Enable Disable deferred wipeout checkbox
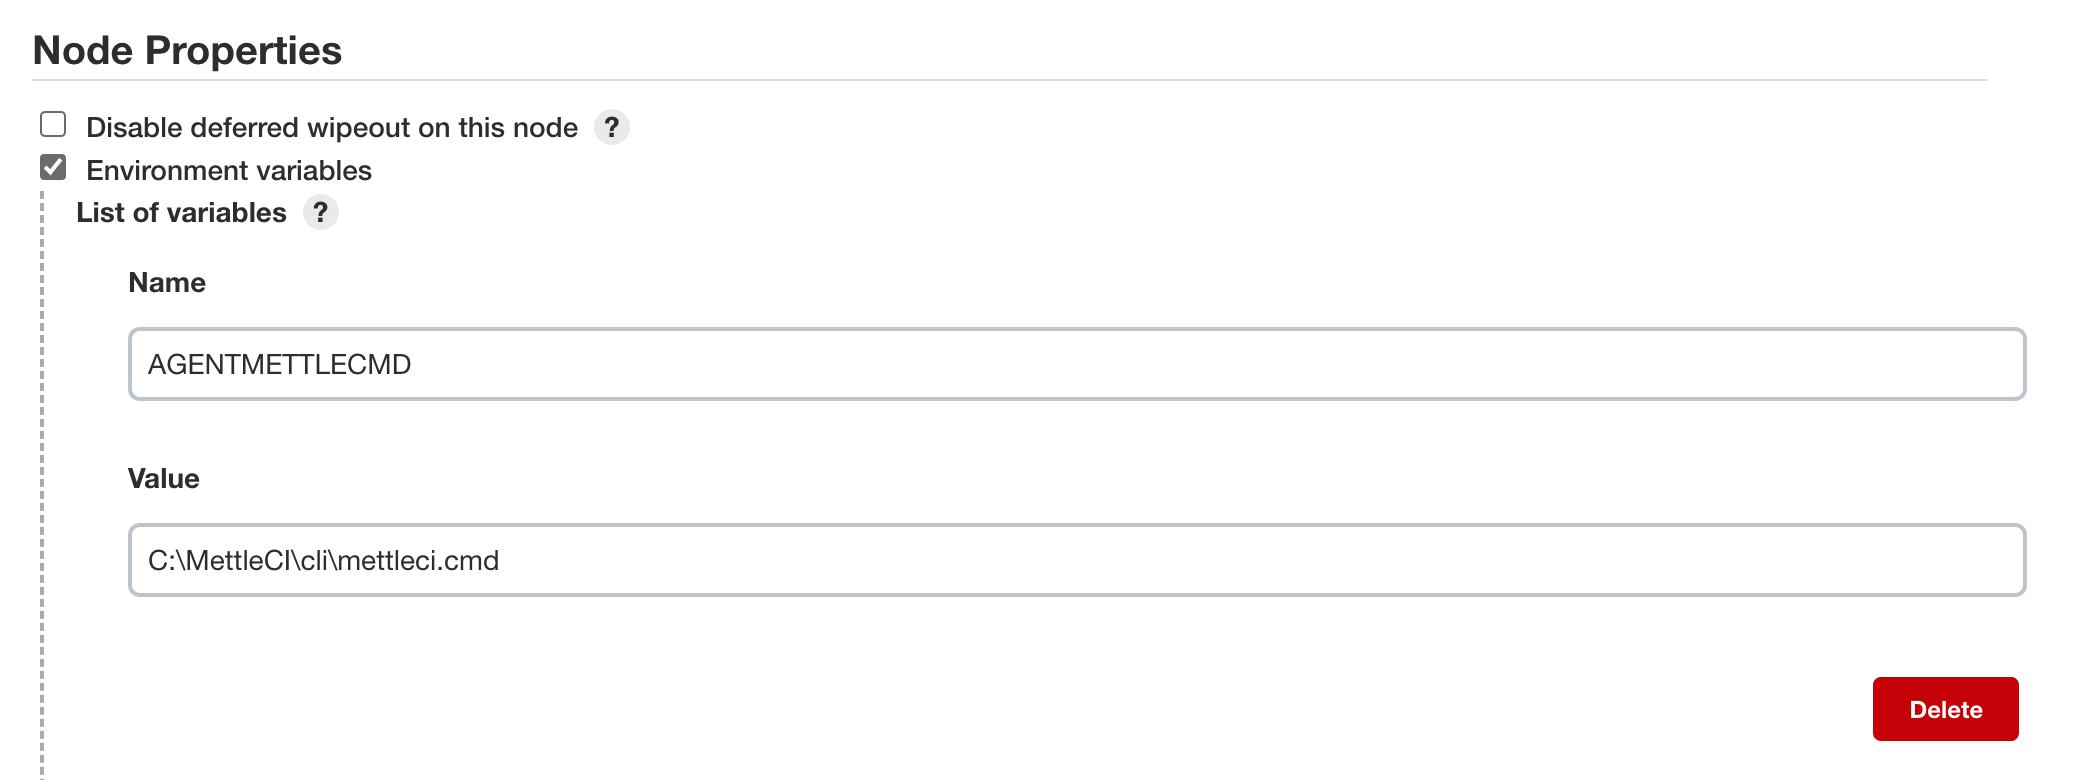Viewport: 2074px width, 780px height. tap(53, 125)
